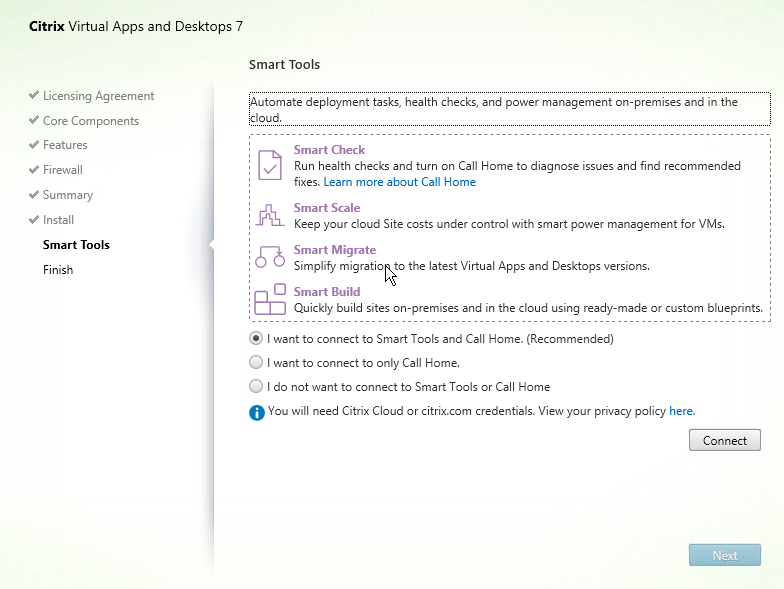
Task: Open Learn more about Call Home link
Action: [x=399, y=182]
